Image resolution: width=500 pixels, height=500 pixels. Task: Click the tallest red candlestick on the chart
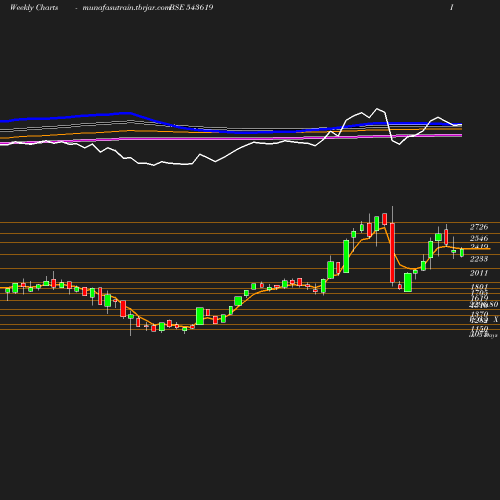tap(392, 253)
